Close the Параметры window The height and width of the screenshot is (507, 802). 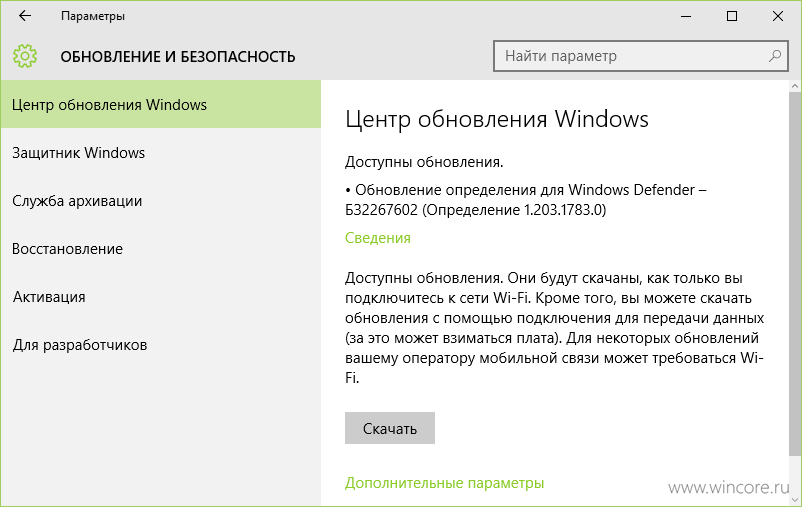[777, 16]
